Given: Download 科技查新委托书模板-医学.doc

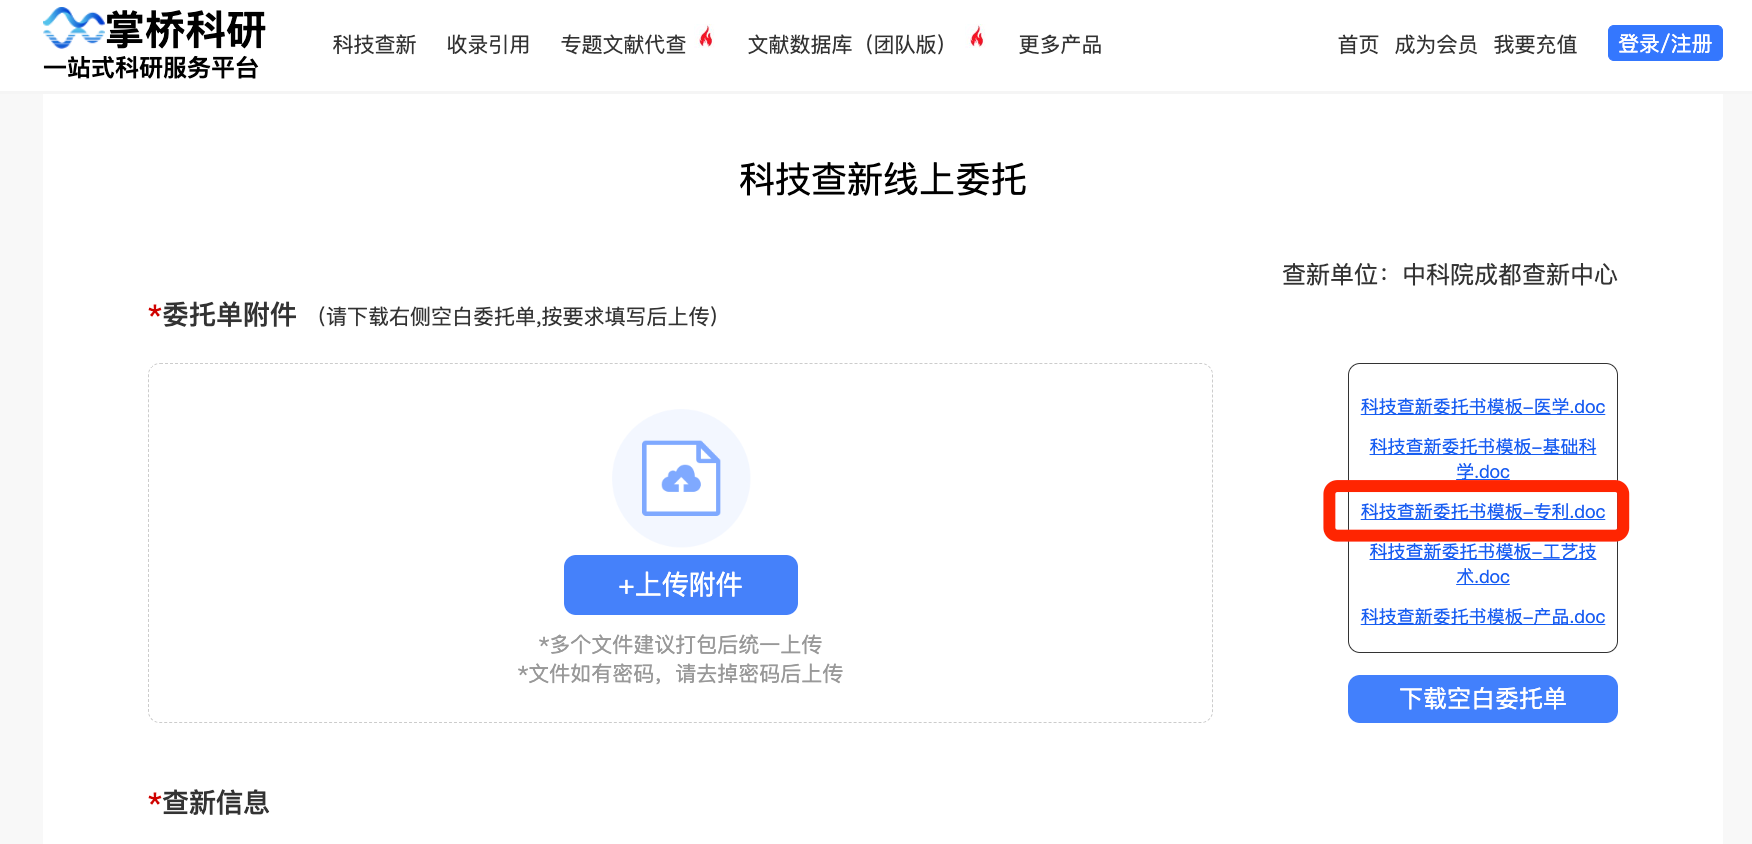Looking at the screenshot, I should tap(1483, 407).
